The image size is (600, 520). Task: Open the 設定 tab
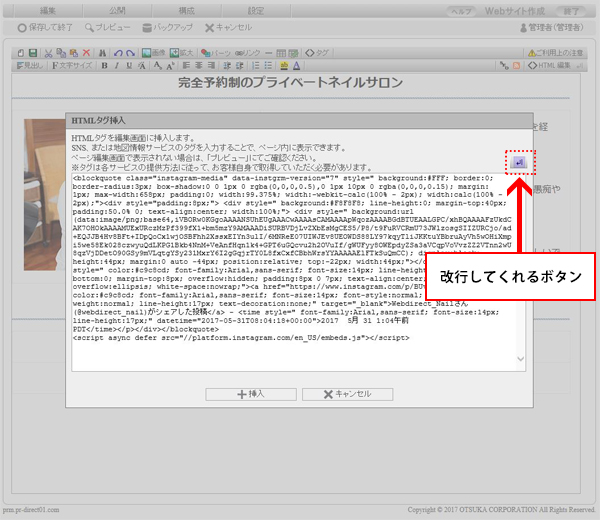[x=256, y=11]
